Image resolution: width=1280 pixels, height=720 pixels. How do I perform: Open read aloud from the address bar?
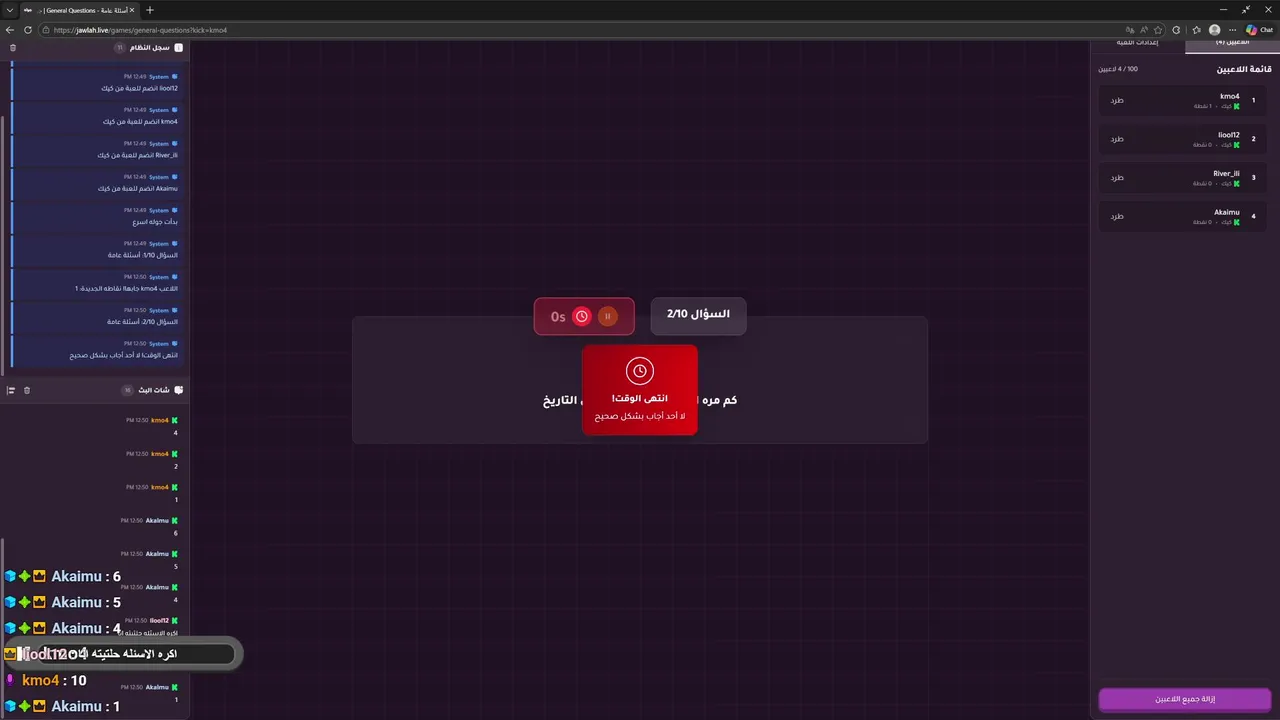1143,30
